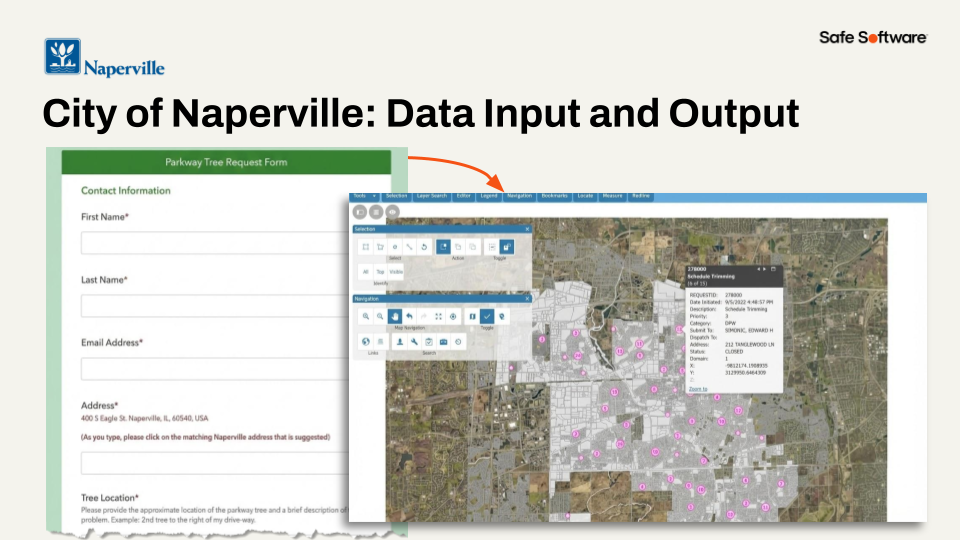Open the Layer Search tab
The height and width of the screenshot is (540, 960).
tap(432, 197)
